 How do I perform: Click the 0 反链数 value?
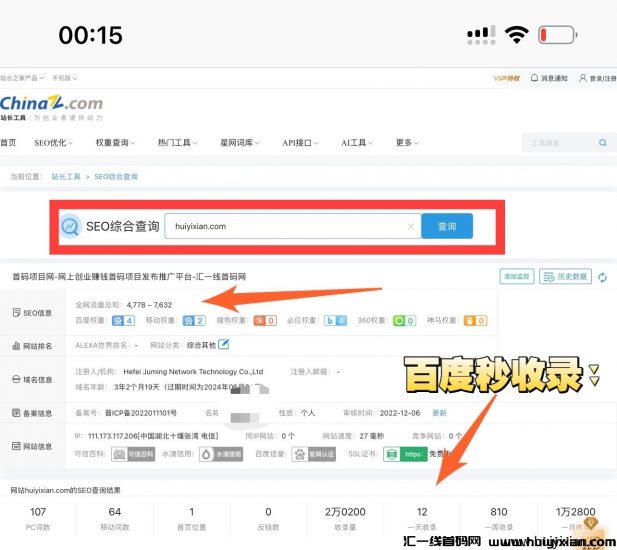268,512
